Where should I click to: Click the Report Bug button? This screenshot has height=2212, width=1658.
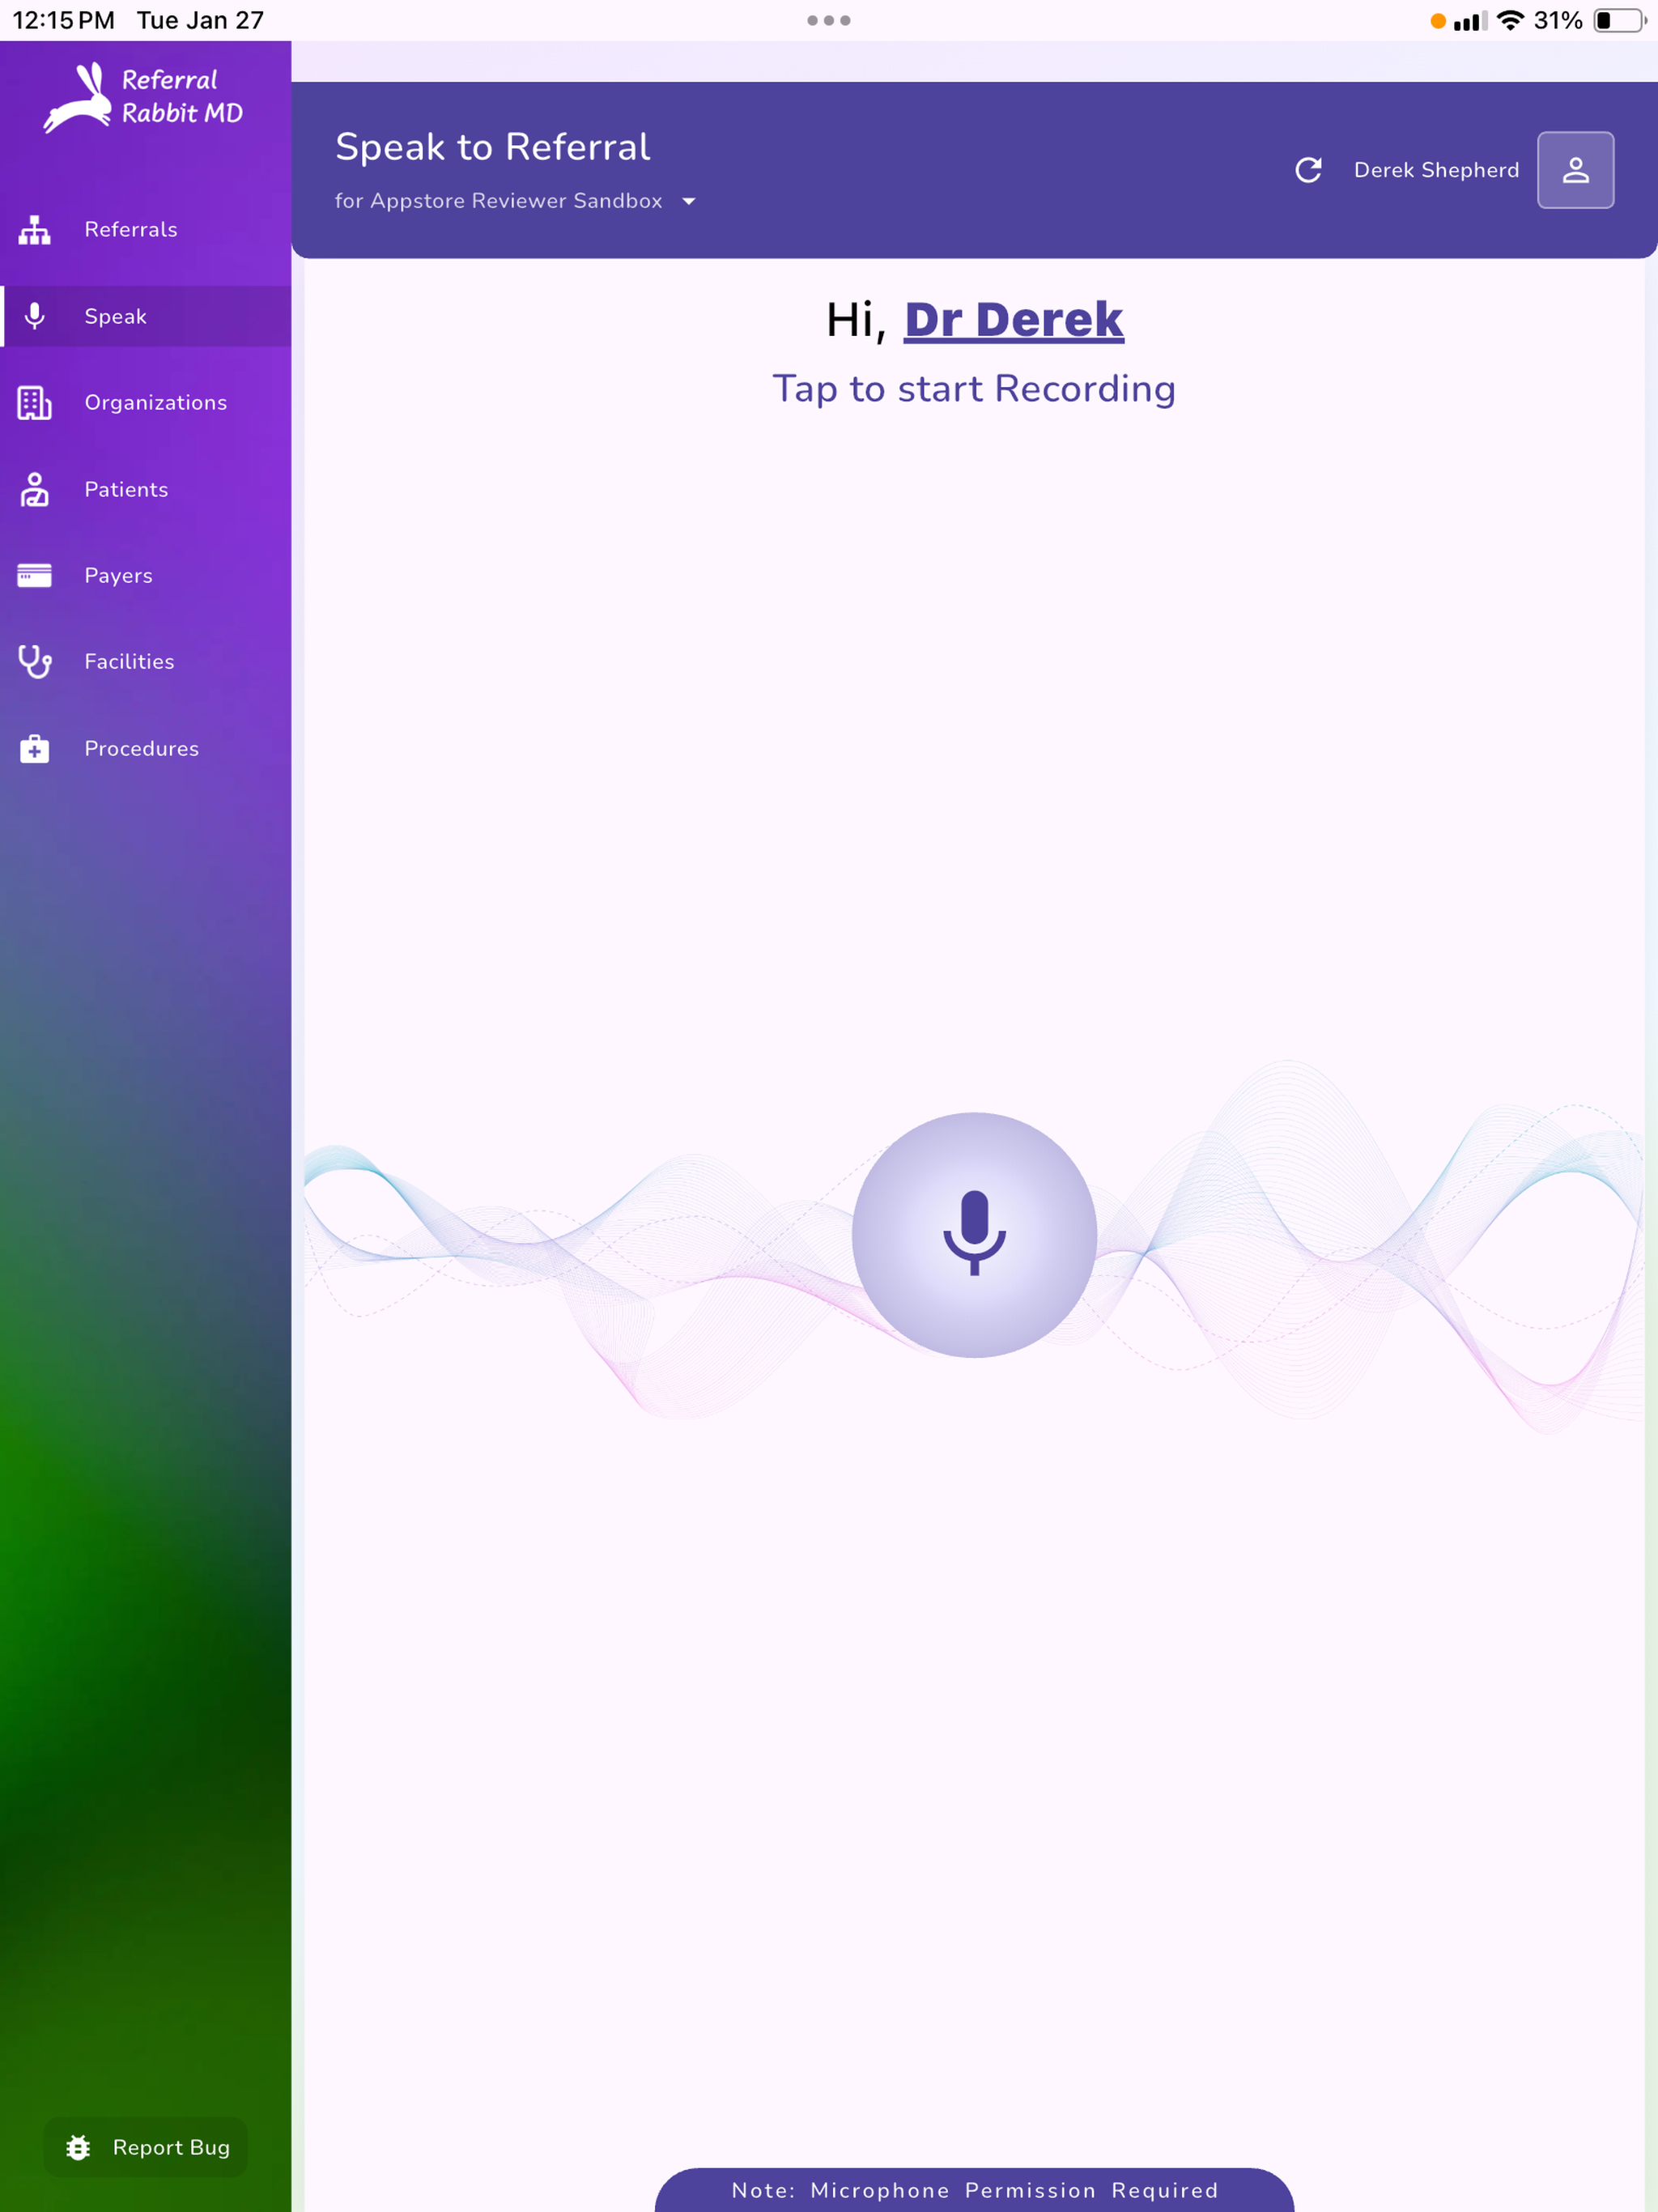pyautogui.click(x=146, y=2147)
